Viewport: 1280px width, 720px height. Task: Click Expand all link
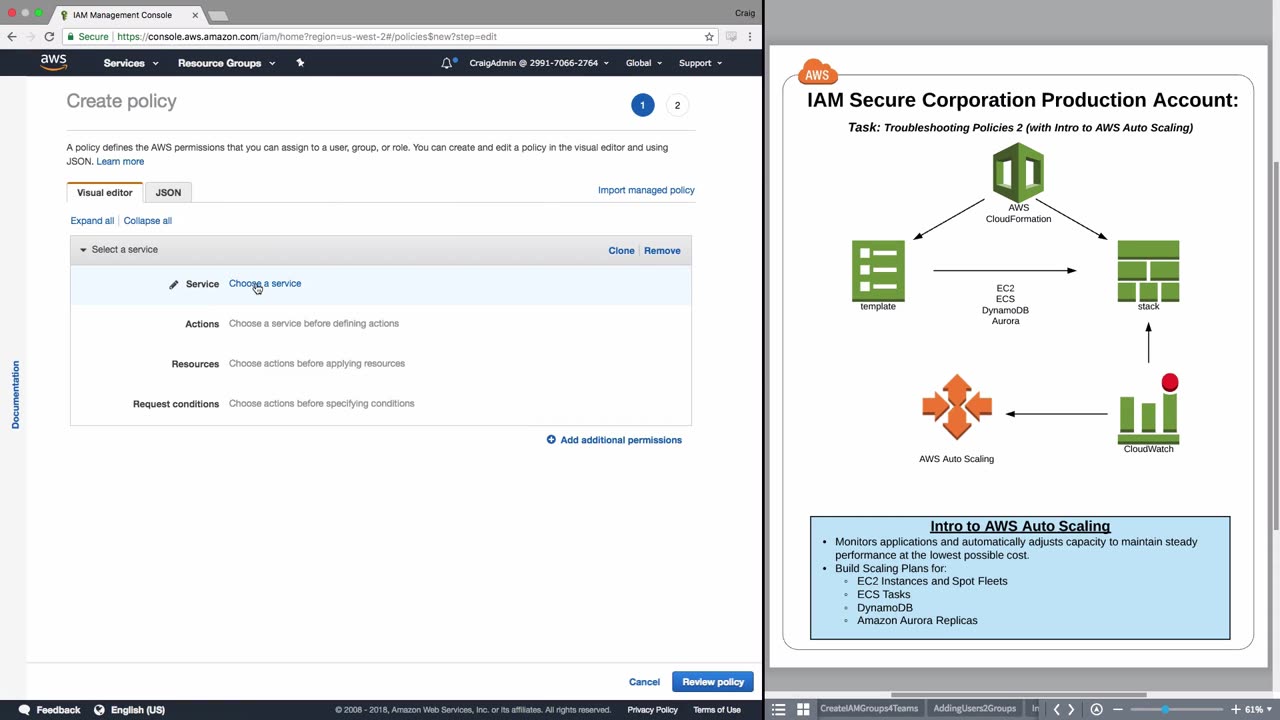click(x=92, y=221)
